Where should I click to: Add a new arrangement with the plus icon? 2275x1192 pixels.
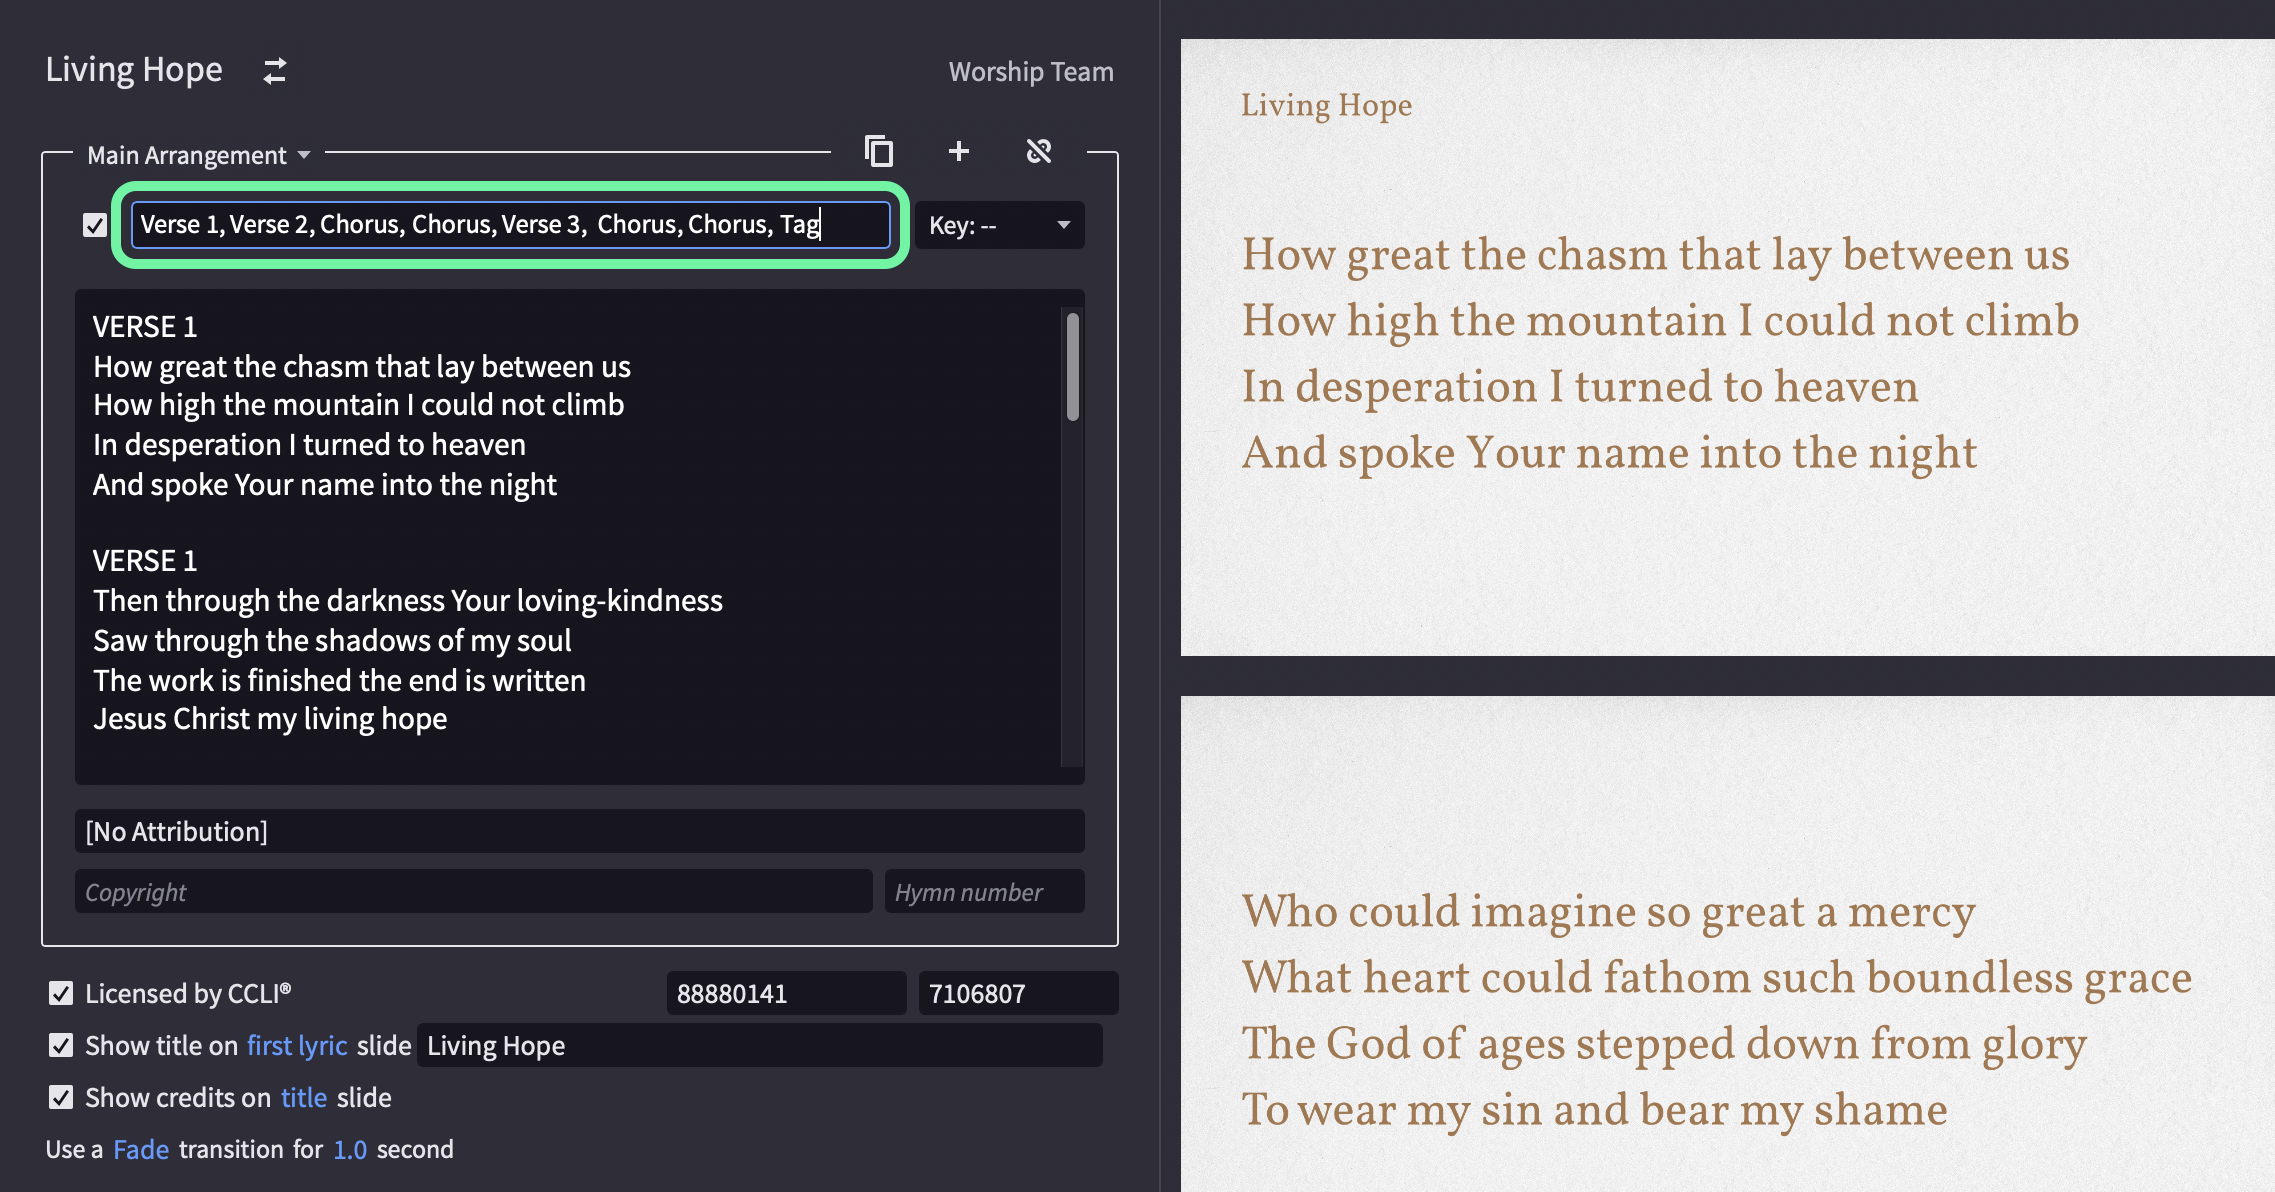coord(959,151)
